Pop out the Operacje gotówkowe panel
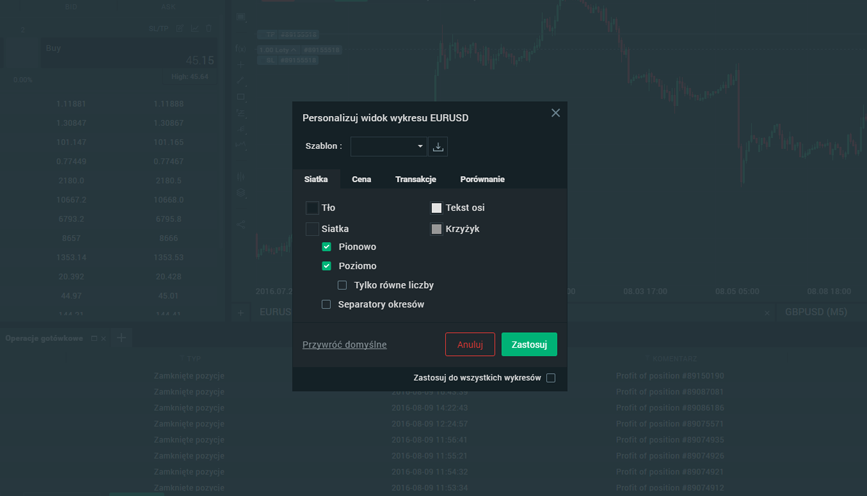This screenshot has height=496, width=867. (94, 338)
